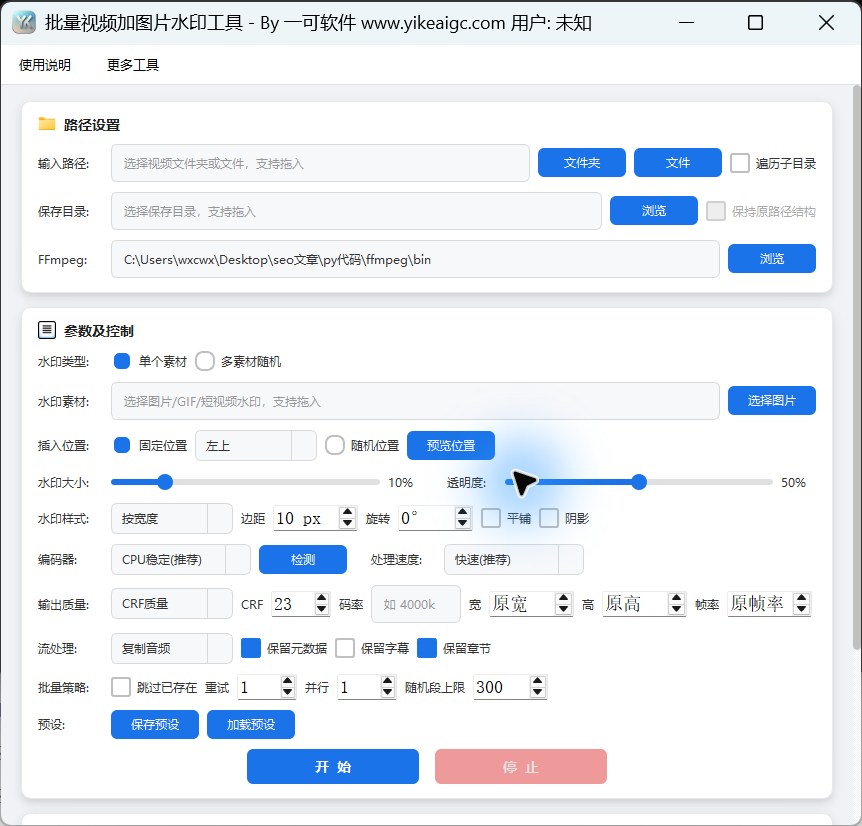Toggle the 保留元数据 checkbox
This screenshot has height=826, width=862.
[251, 648]
